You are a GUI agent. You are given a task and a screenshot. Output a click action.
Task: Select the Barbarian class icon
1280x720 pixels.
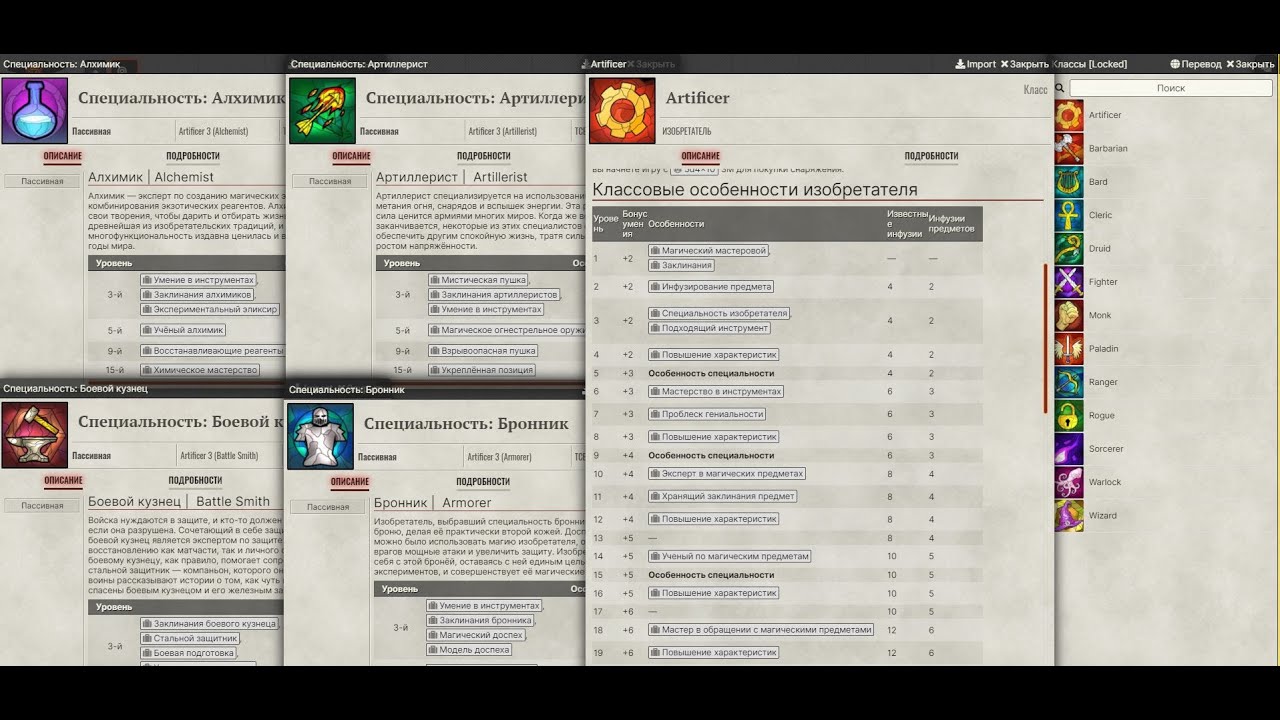(1069, 148)
